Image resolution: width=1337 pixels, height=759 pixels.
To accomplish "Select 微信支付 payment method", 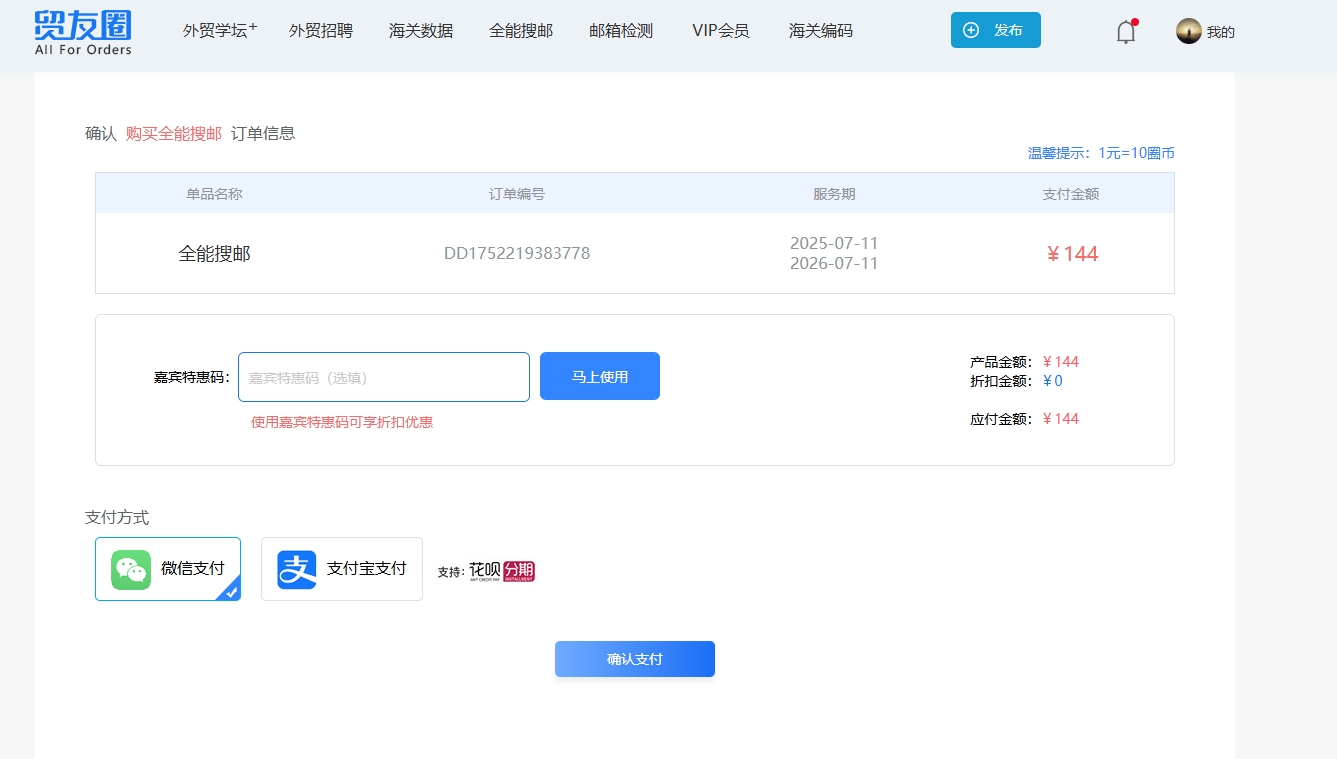I will [192, 569].
